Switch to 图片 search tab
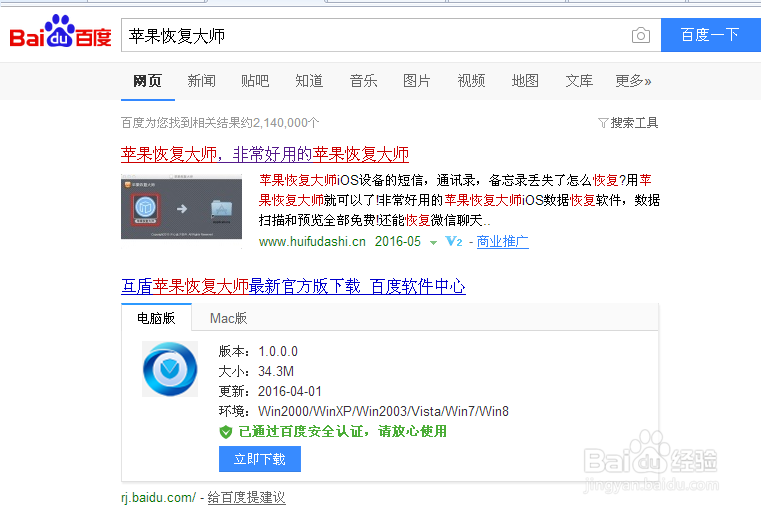The width and height of the screenshot is (761, 511). 417,81
